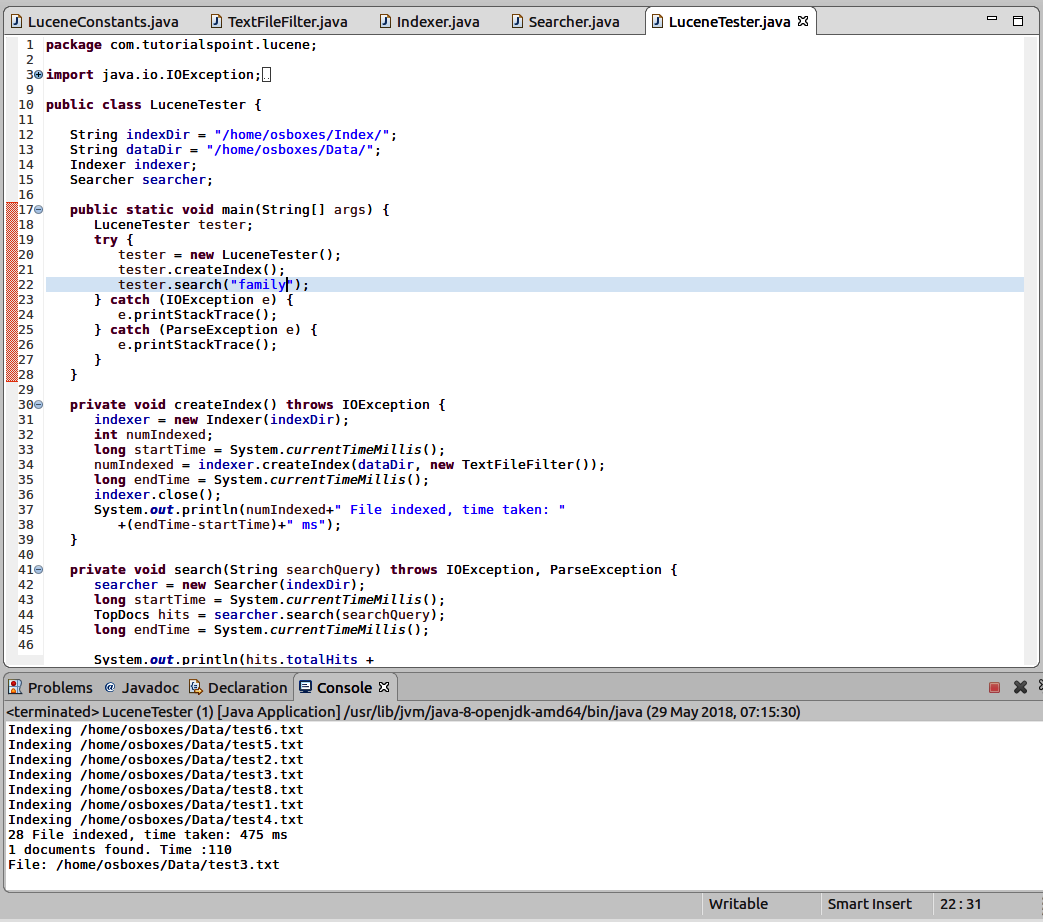Maximize the editor area
The width and height of the screenshot is (1043, 922).
click(x=1018, y=21)
